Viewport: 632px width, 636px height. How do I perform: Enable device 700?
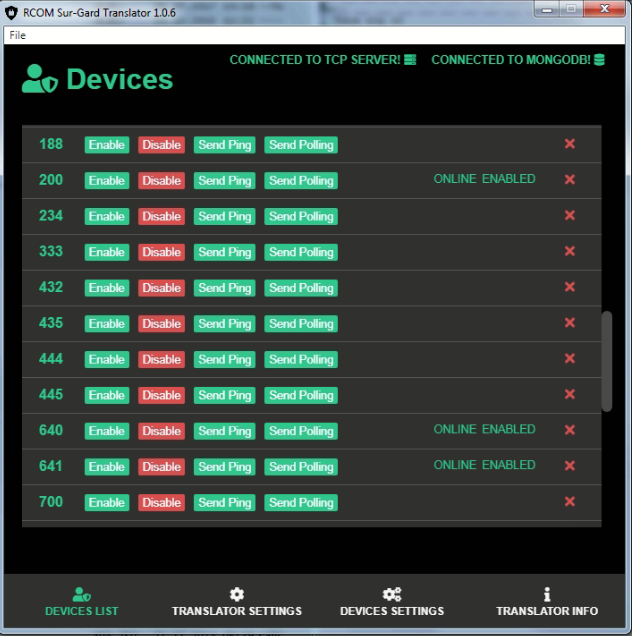(x=107, y=503)
